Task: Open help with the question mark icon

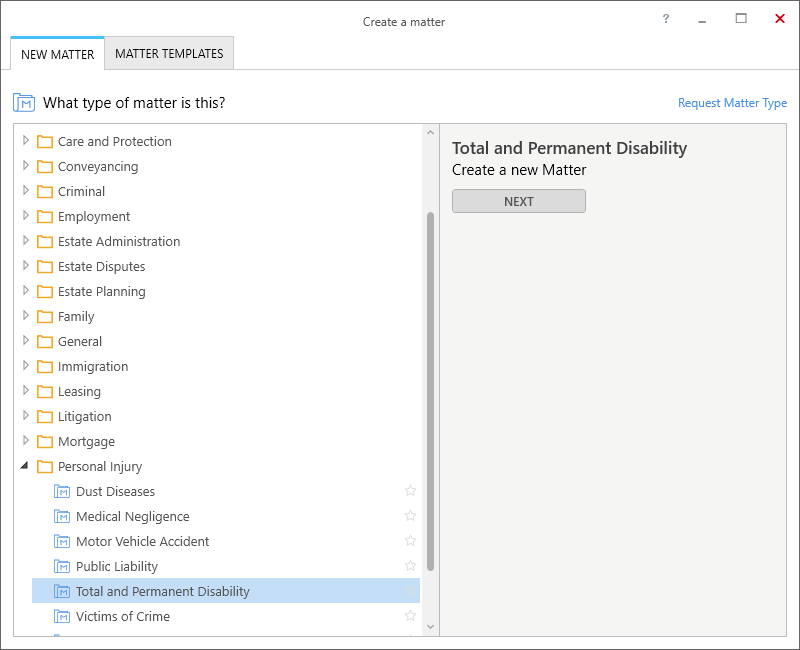Action: (665, 19)
